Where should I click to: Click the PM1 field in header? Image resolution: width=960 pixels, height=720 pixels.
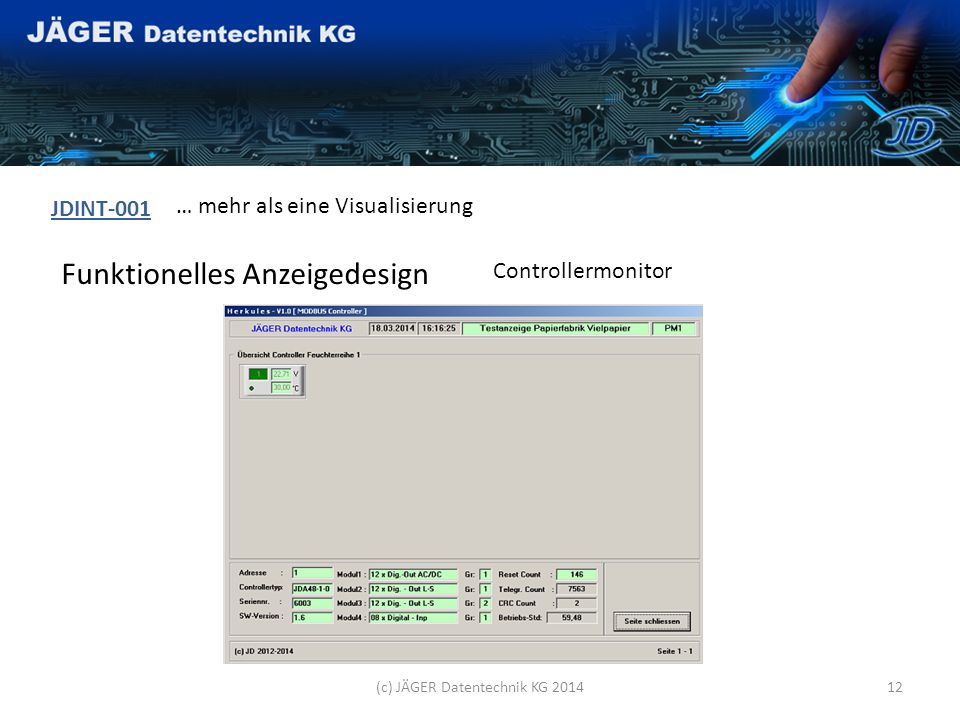point(673,329)
